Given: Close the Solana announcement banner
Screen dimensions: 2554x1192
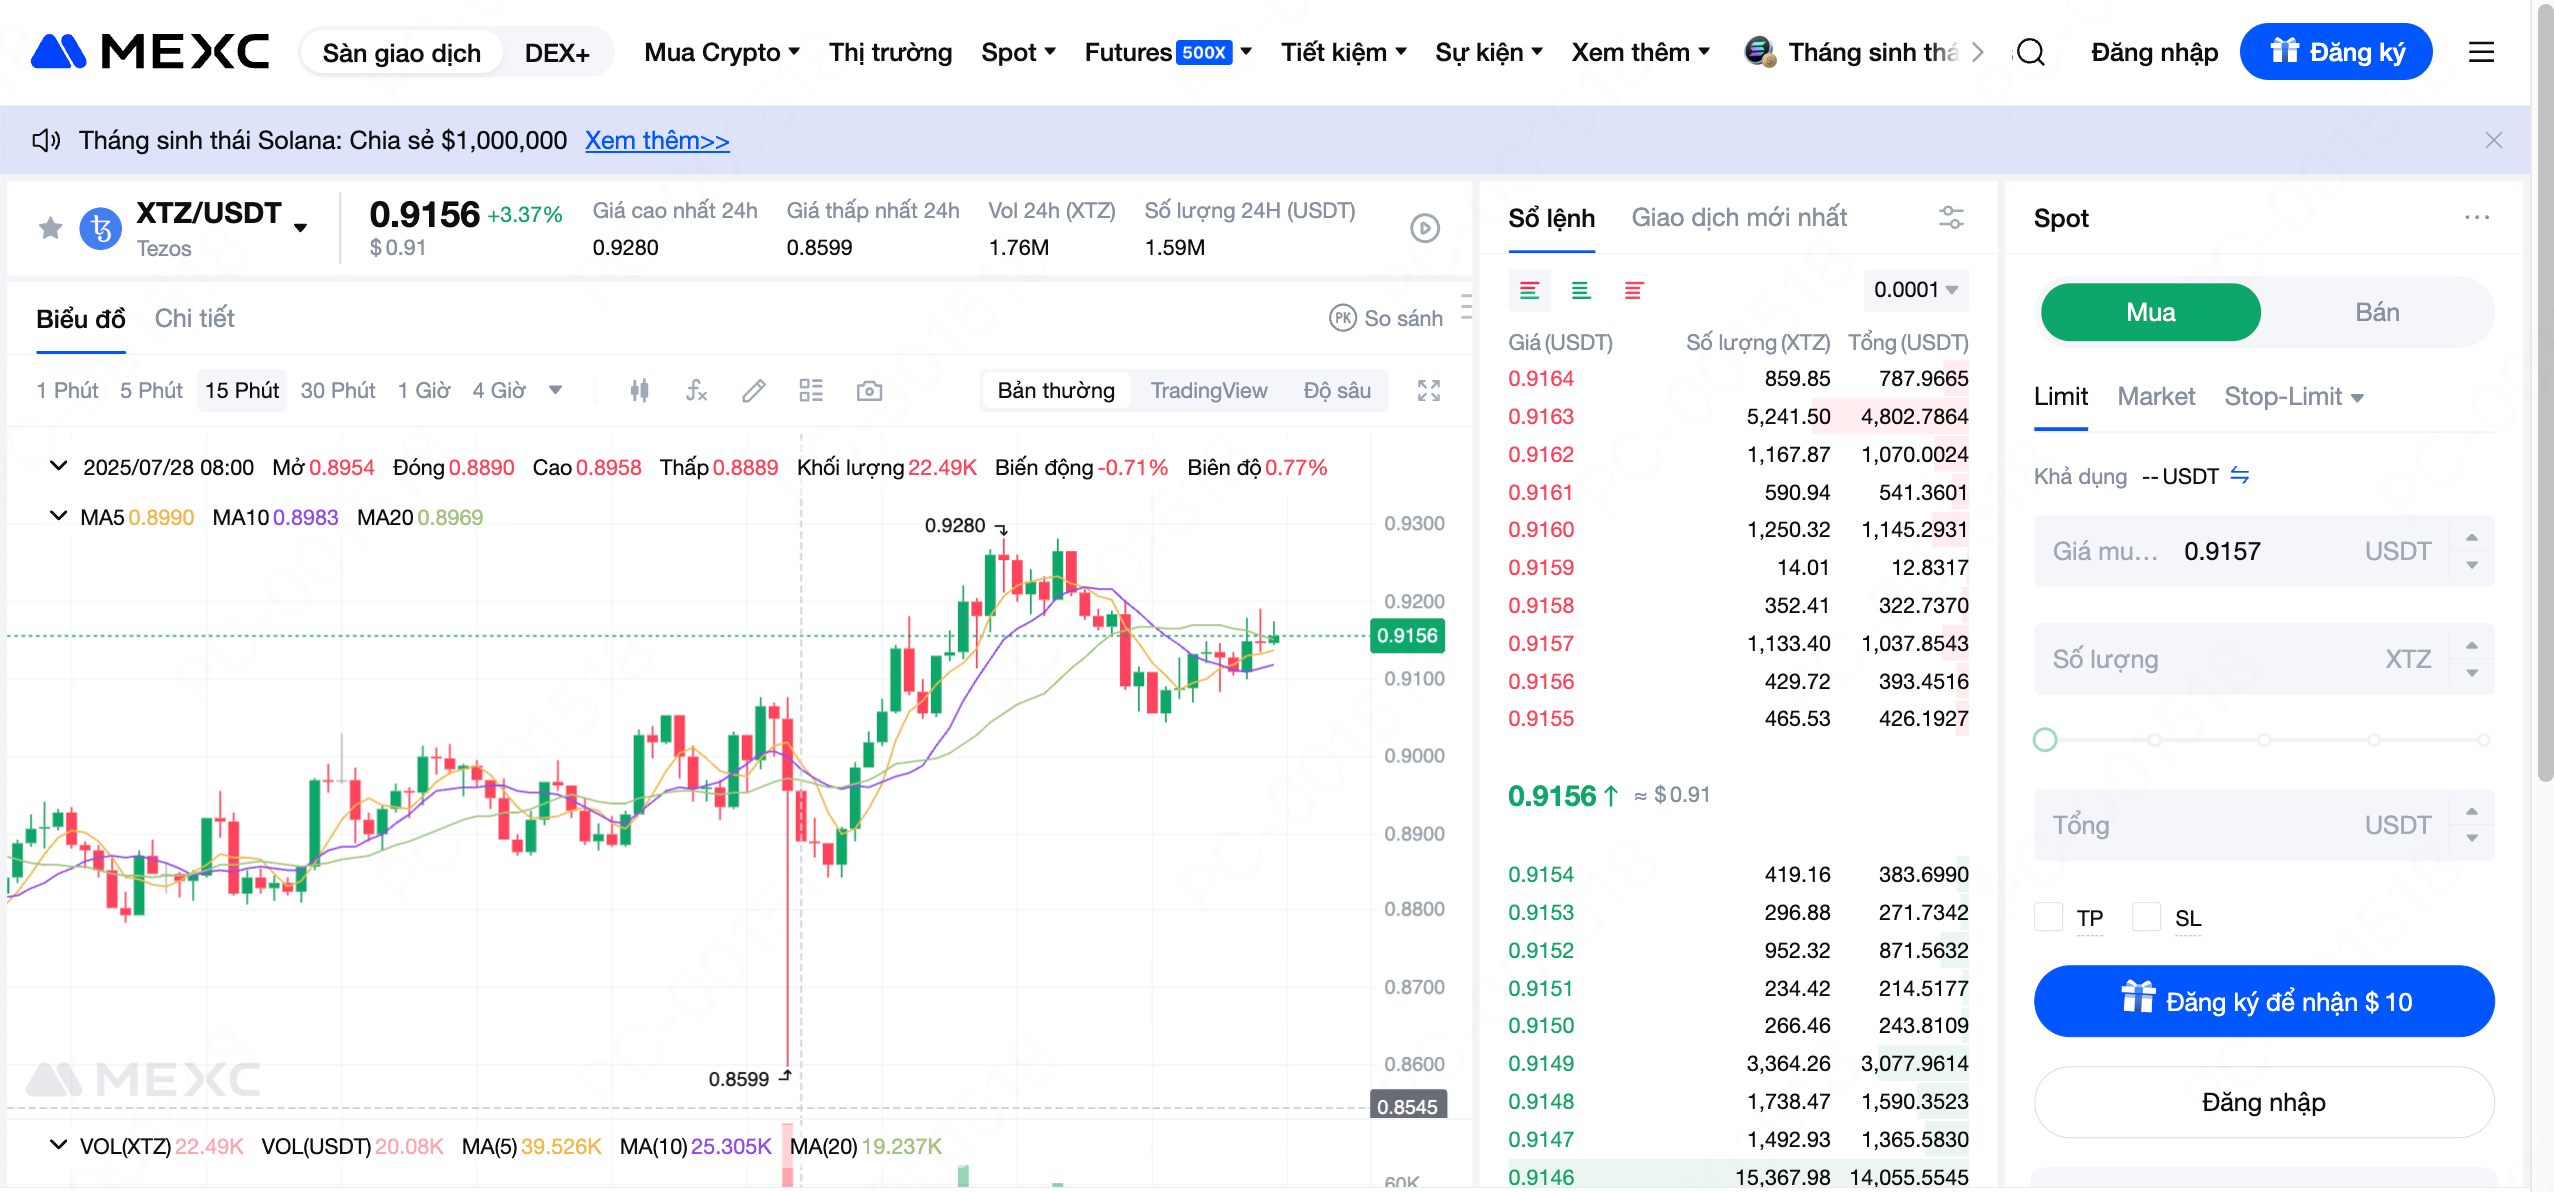Looking at the screenshot, I should pos(2494,140).
